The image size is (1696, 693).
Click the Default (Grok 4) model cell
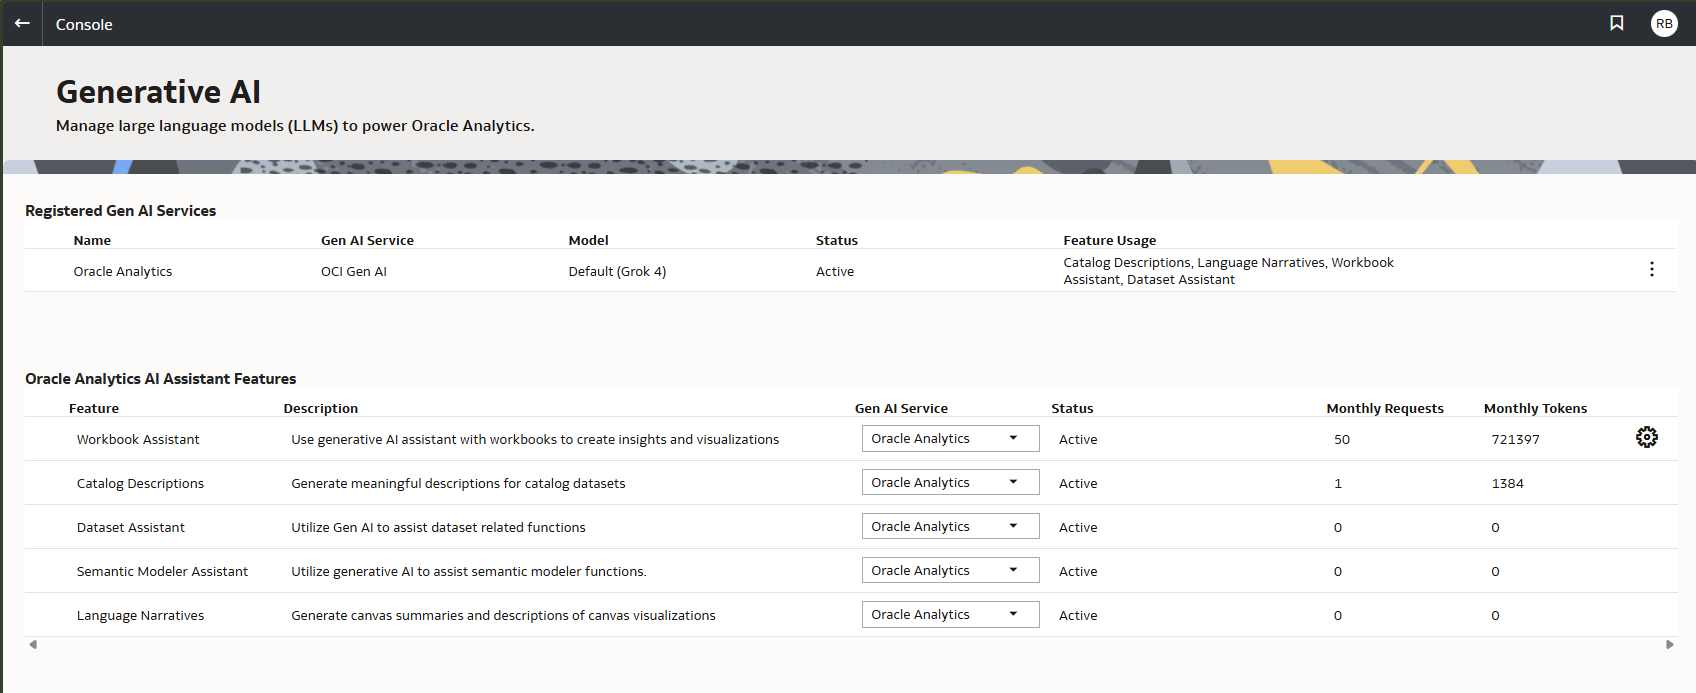(x=617, y=272)
